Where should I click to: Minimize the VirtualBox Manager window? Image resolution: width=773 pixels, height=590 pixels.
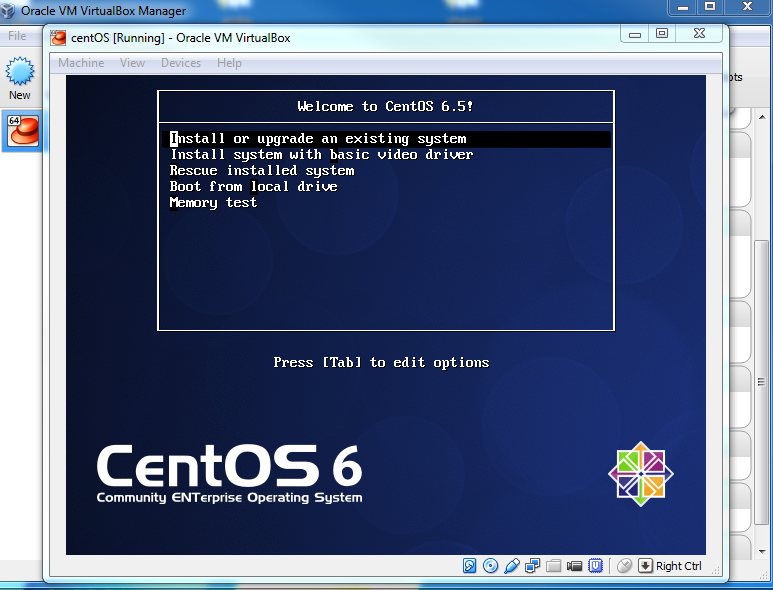click(683, 7)
